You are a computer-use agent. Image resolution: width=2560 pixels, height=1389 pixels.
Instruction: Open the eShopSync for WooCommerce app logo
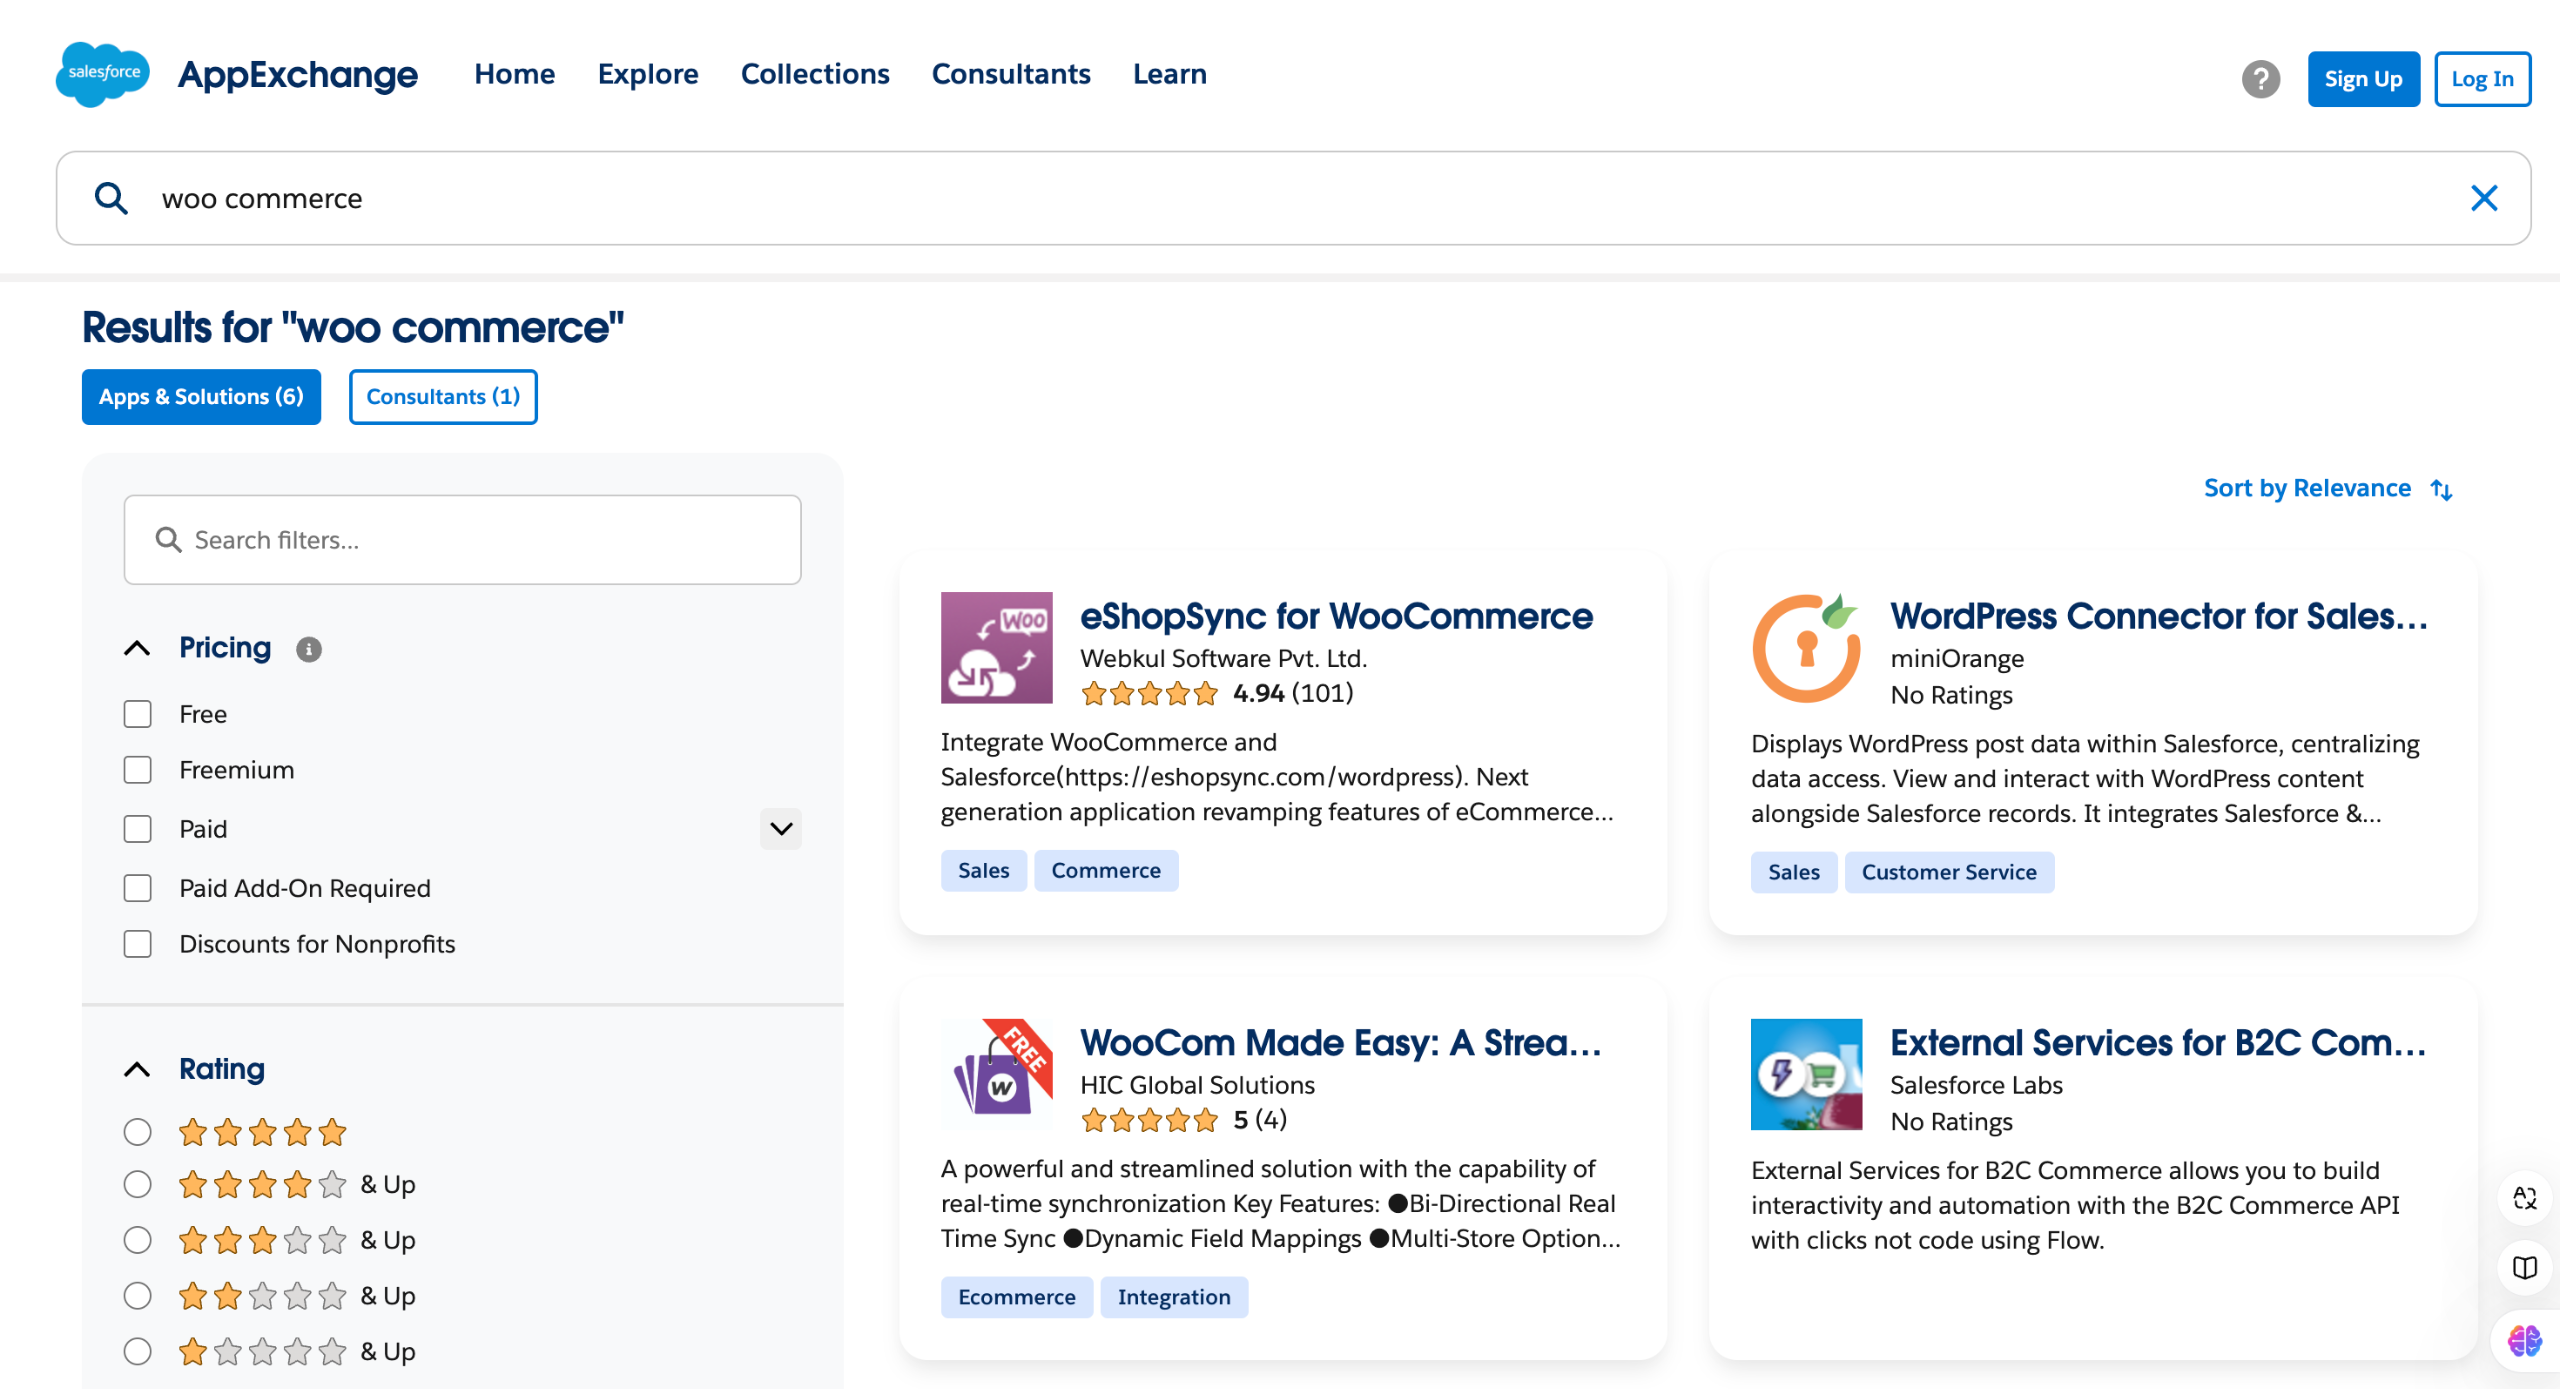point(996,648)
